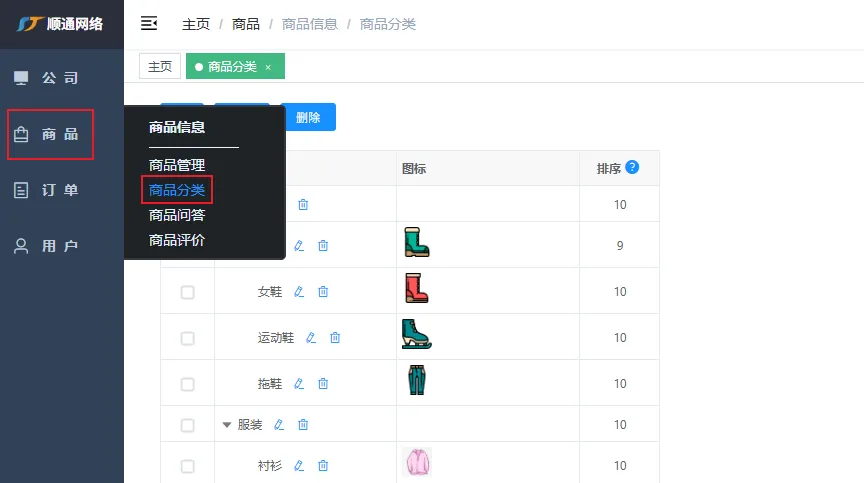Delete 运动鞋 using its trash icon
The height and width of the screenshot is (483, 864).
pyautogui.click(x=335, y=338)
